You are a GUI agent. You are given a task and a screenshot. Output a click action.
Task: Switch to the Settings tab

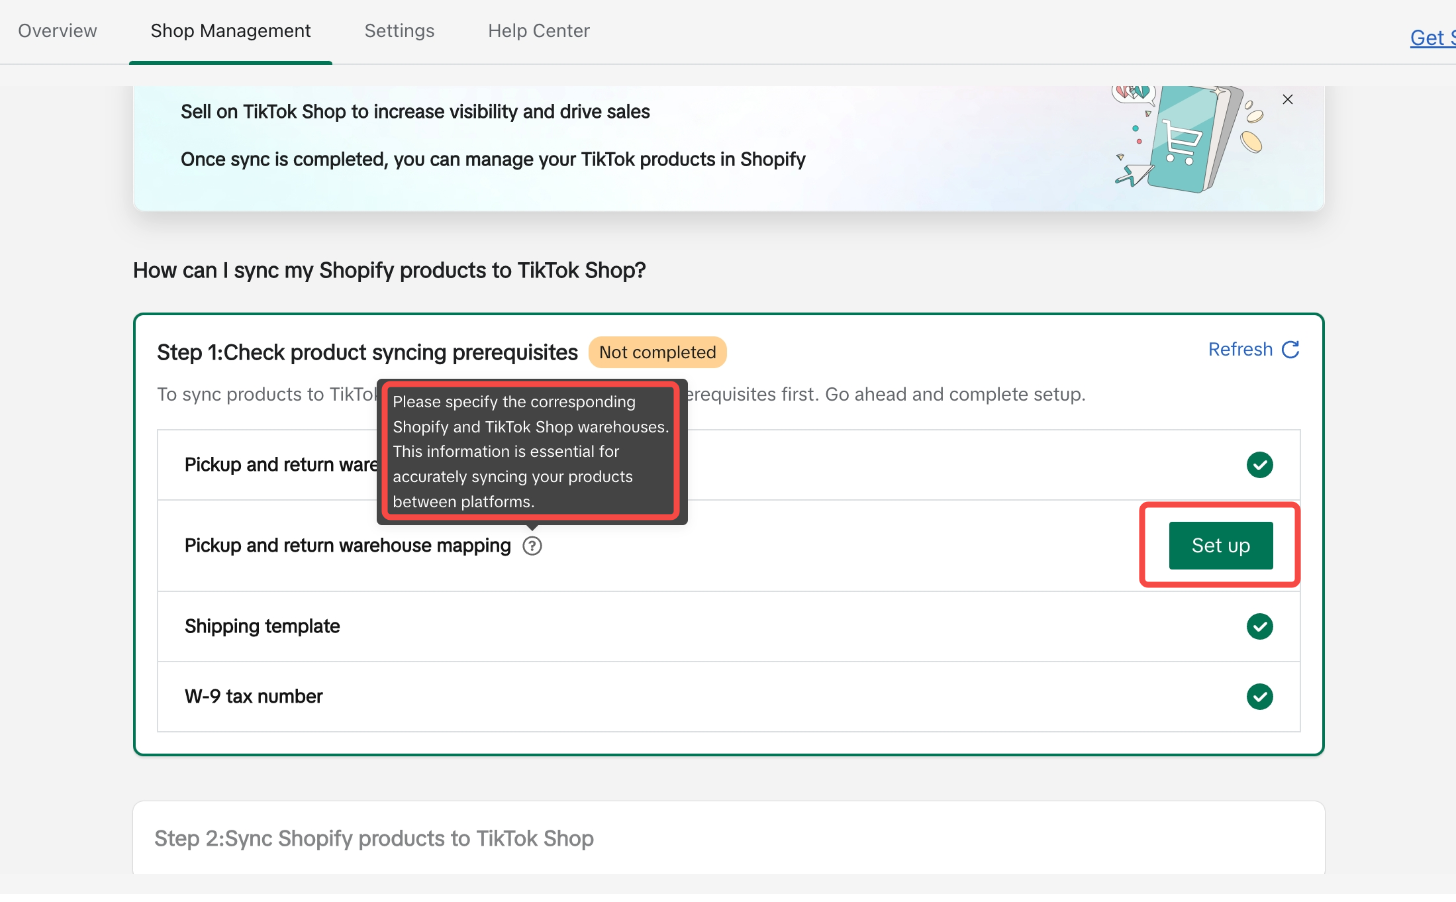[x=399, y=31]
